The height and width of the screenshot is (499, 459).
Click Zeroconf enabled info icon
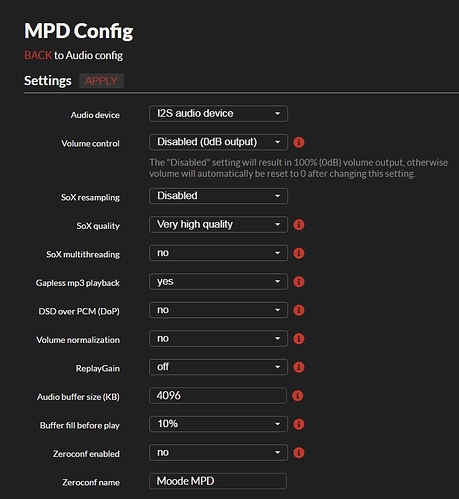click(299, 453)
